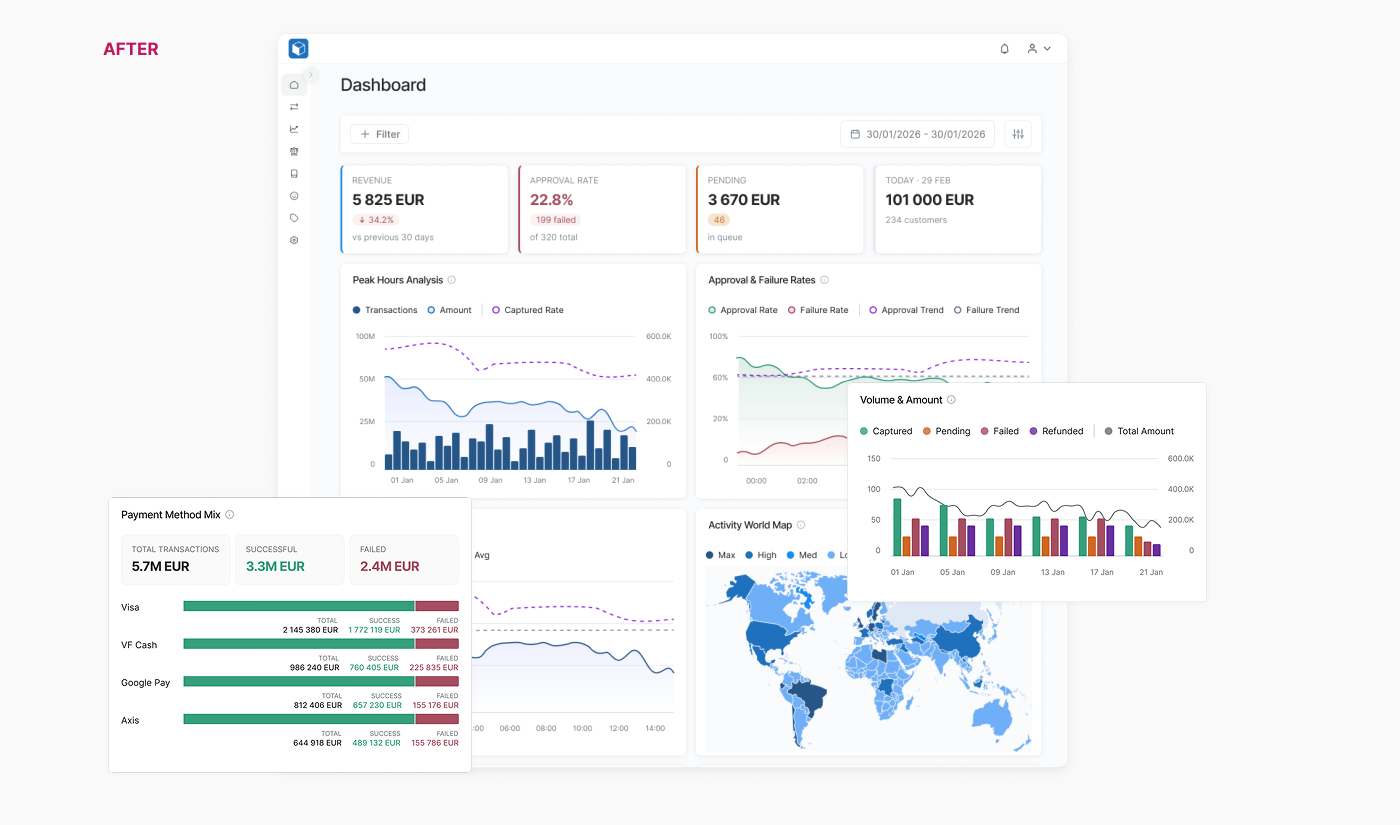Click the blue cube app logo
Image resolution: width=1400 pixels, height=825 pixels.
click(298, 48)
